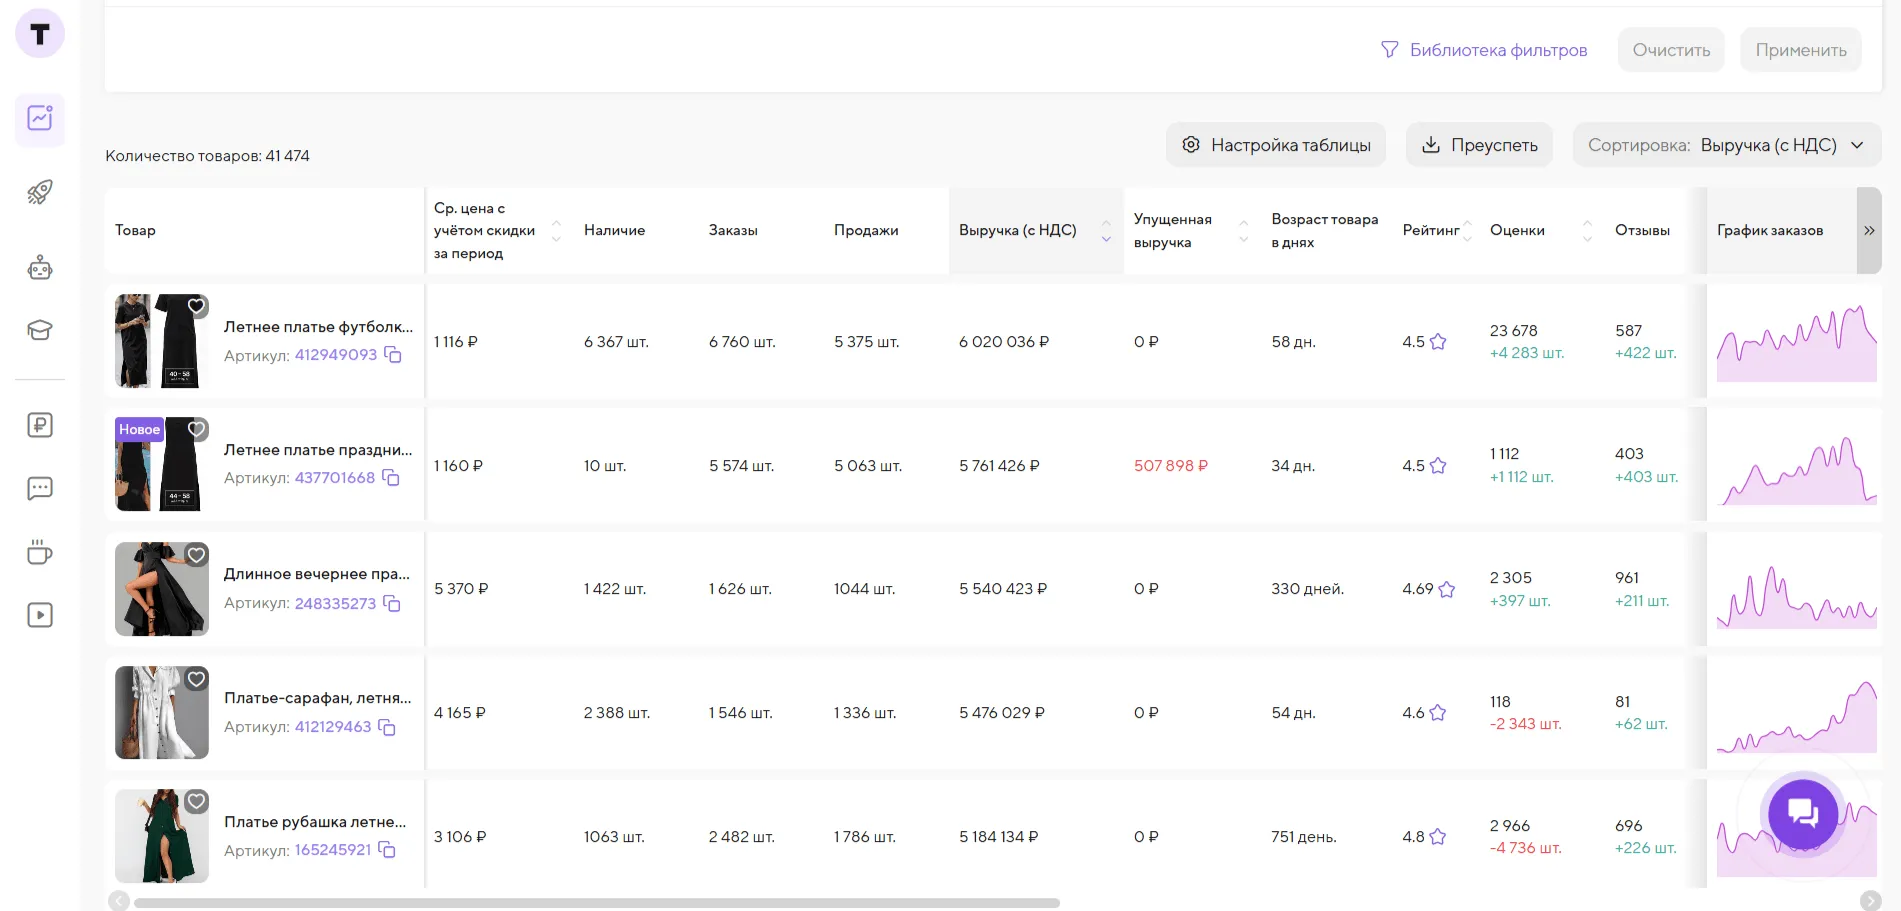1901x911 pixels.
Task: Toggle favorite heart on Длинное вечернее dress
Action: click(197, 555)
